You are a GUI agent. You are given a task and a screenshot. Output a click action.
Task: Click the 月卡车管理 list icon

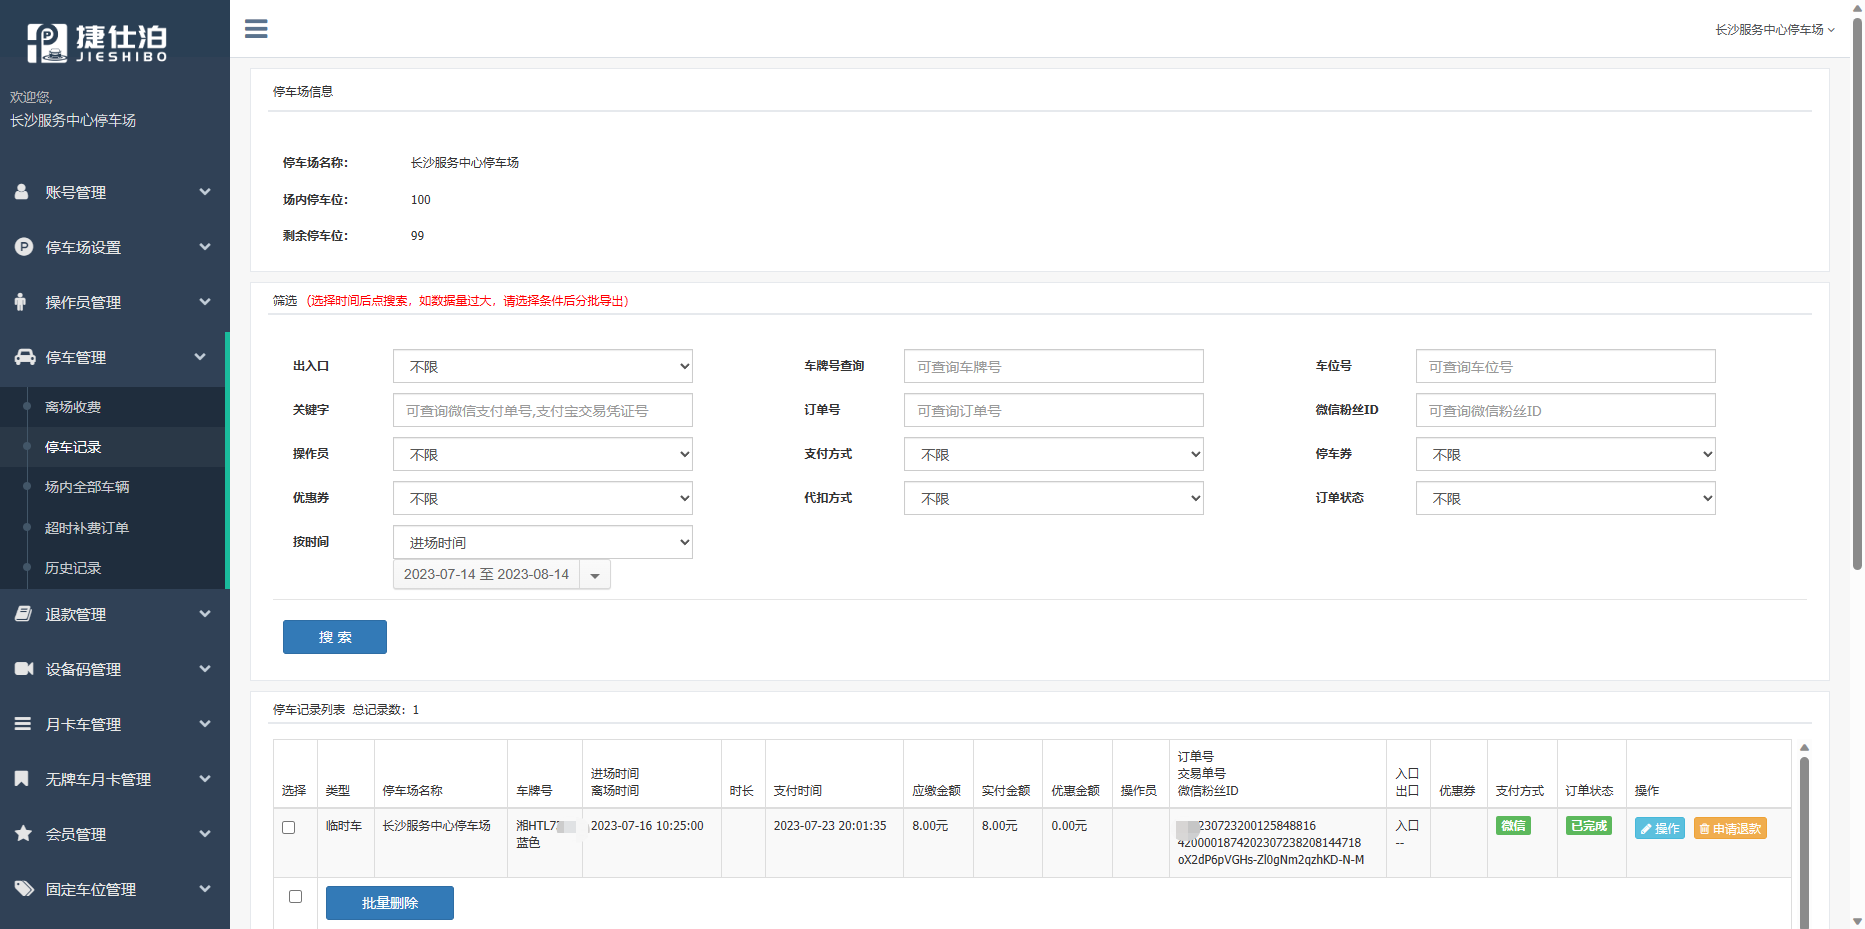pos(23,723)
